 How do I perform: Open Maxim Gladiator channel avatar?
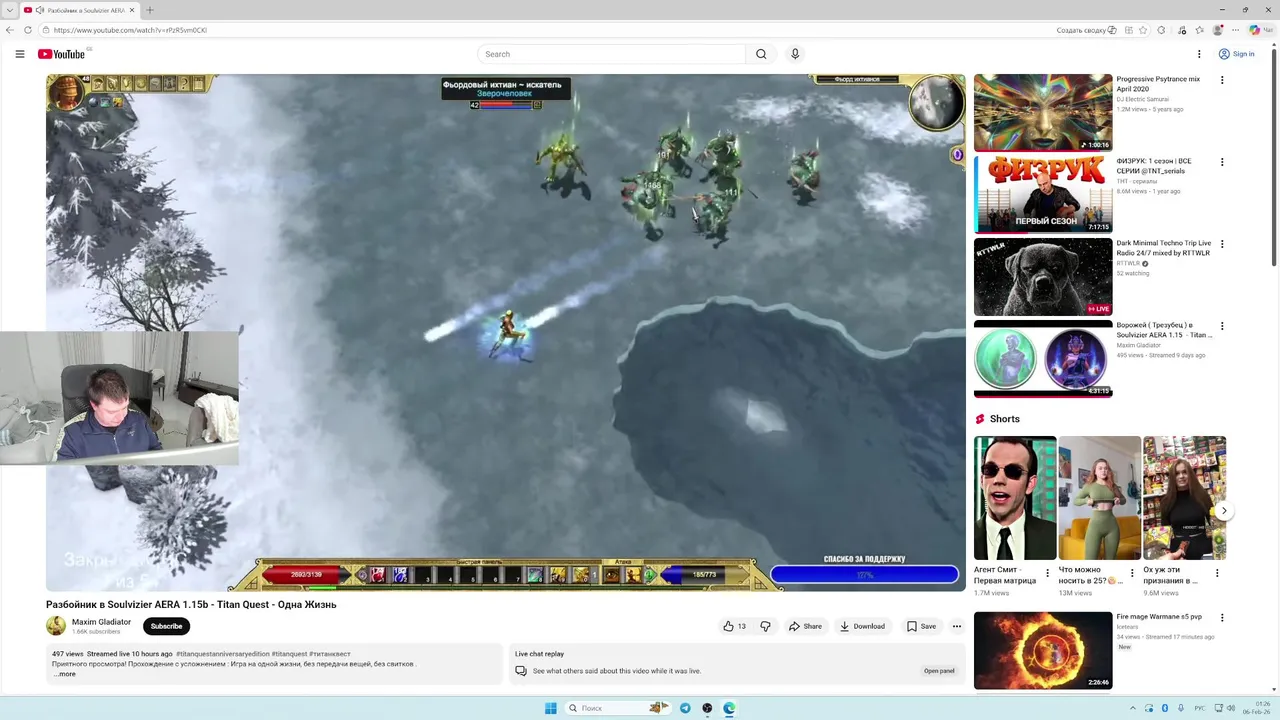pyautogui.click(x=56, y=626)
